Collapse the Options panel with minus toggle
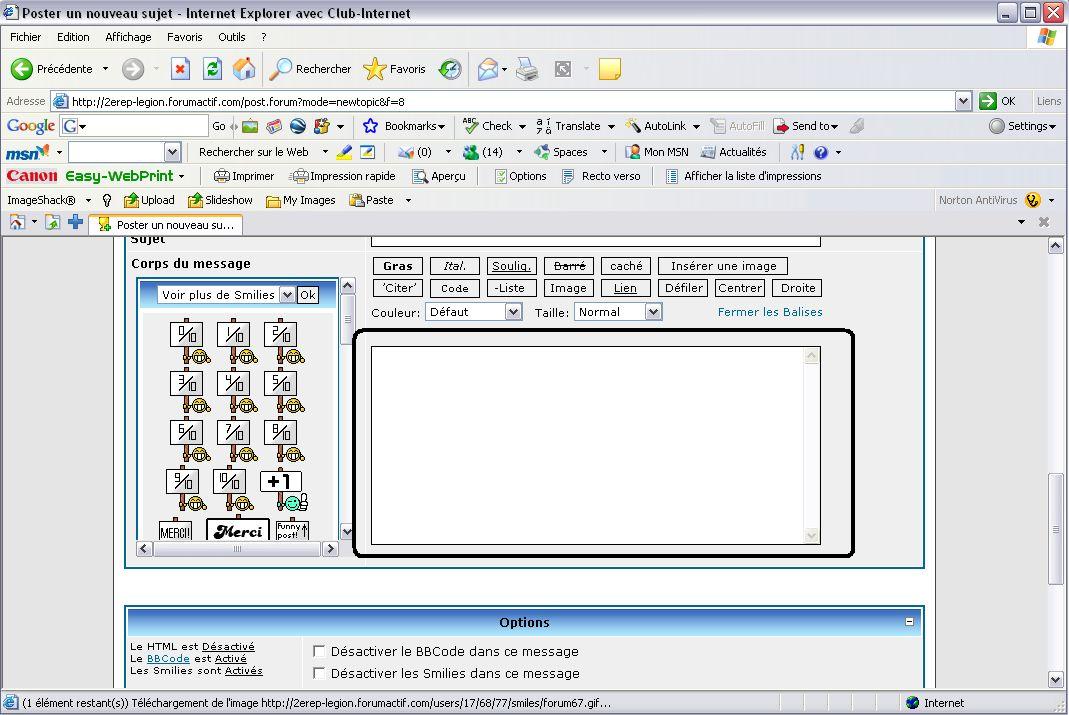 click(x=909, y=622)
